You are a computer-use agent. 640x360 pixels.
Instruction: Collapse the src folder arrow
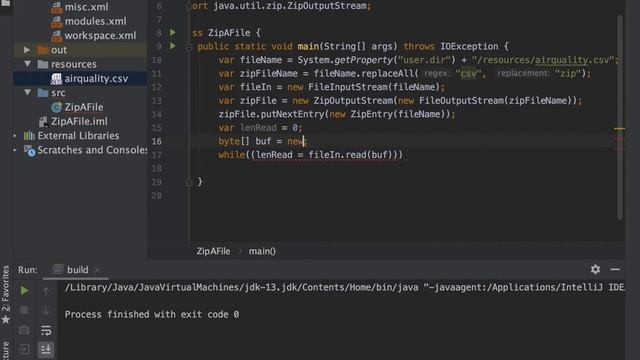(27, 93)
